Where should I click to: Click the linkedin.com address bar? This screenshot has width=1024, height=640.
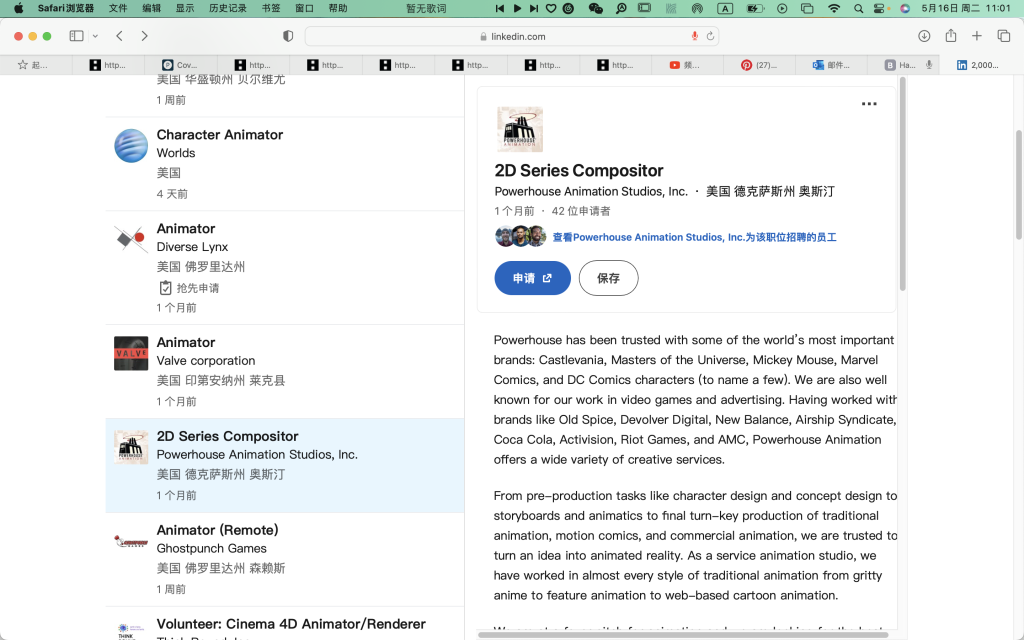tap(512, 37)
